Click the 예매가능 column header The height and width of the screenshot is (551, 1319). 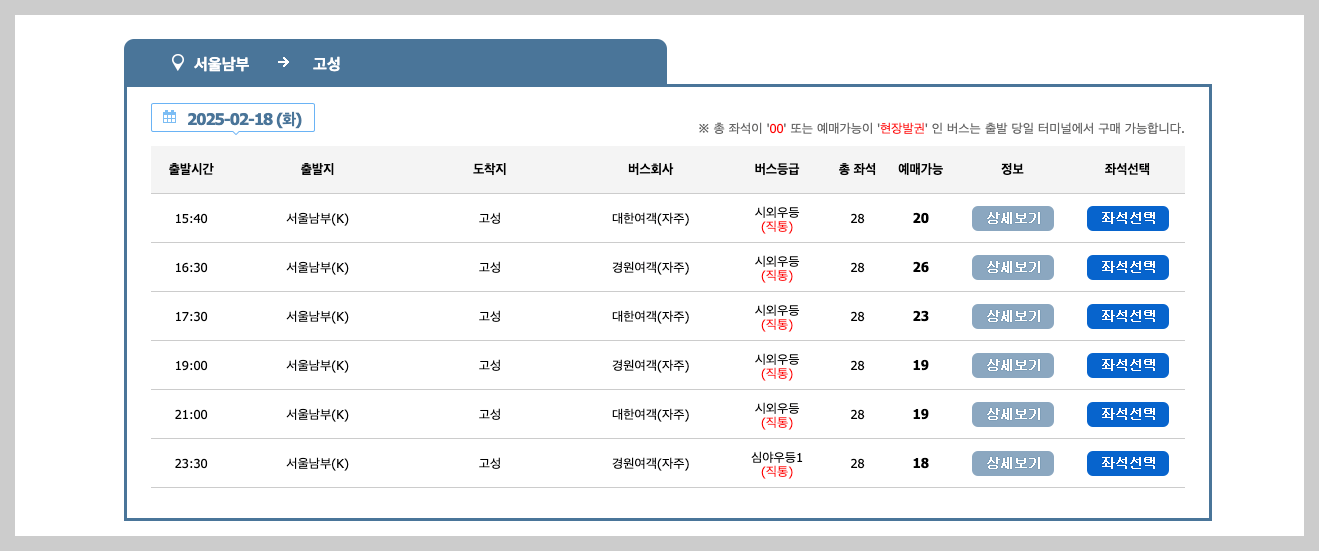click(920, 169)
